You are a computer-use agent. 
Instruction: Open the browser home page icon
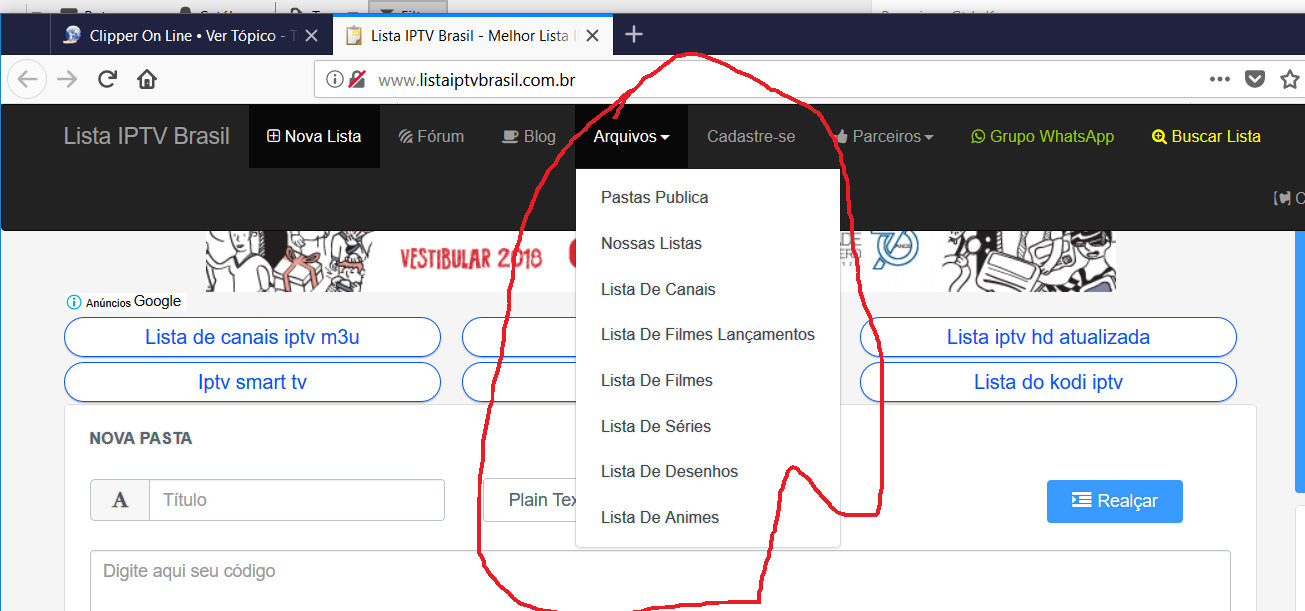[x=147, y=80]
